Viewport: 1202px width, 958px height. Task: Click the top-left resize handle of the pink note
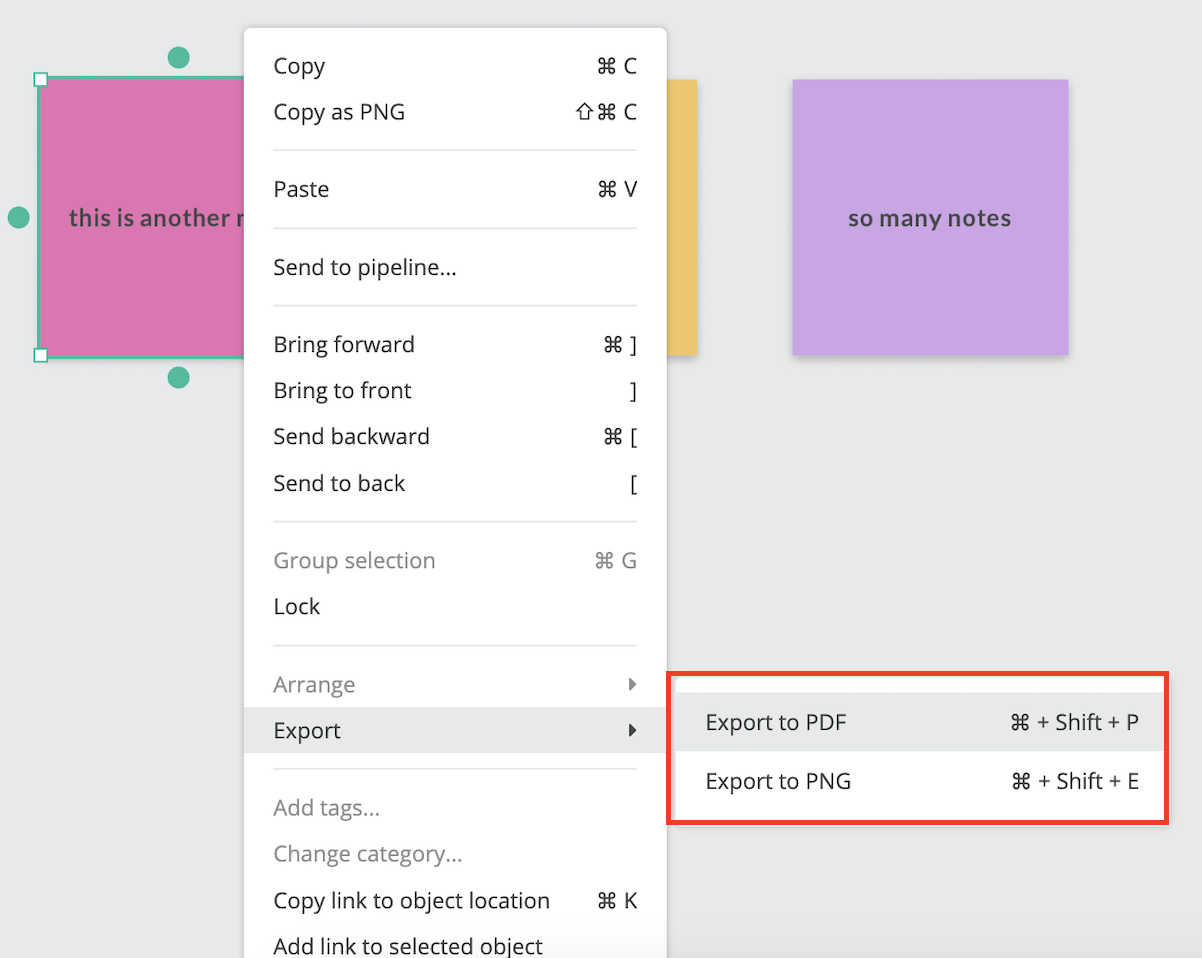41,79
